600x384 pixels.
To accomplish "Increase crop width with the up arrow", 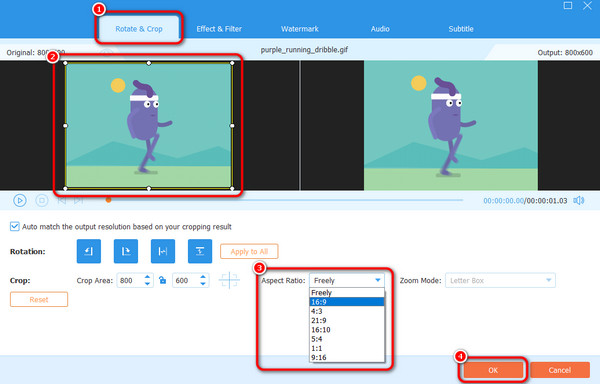I will click(147, 277).
